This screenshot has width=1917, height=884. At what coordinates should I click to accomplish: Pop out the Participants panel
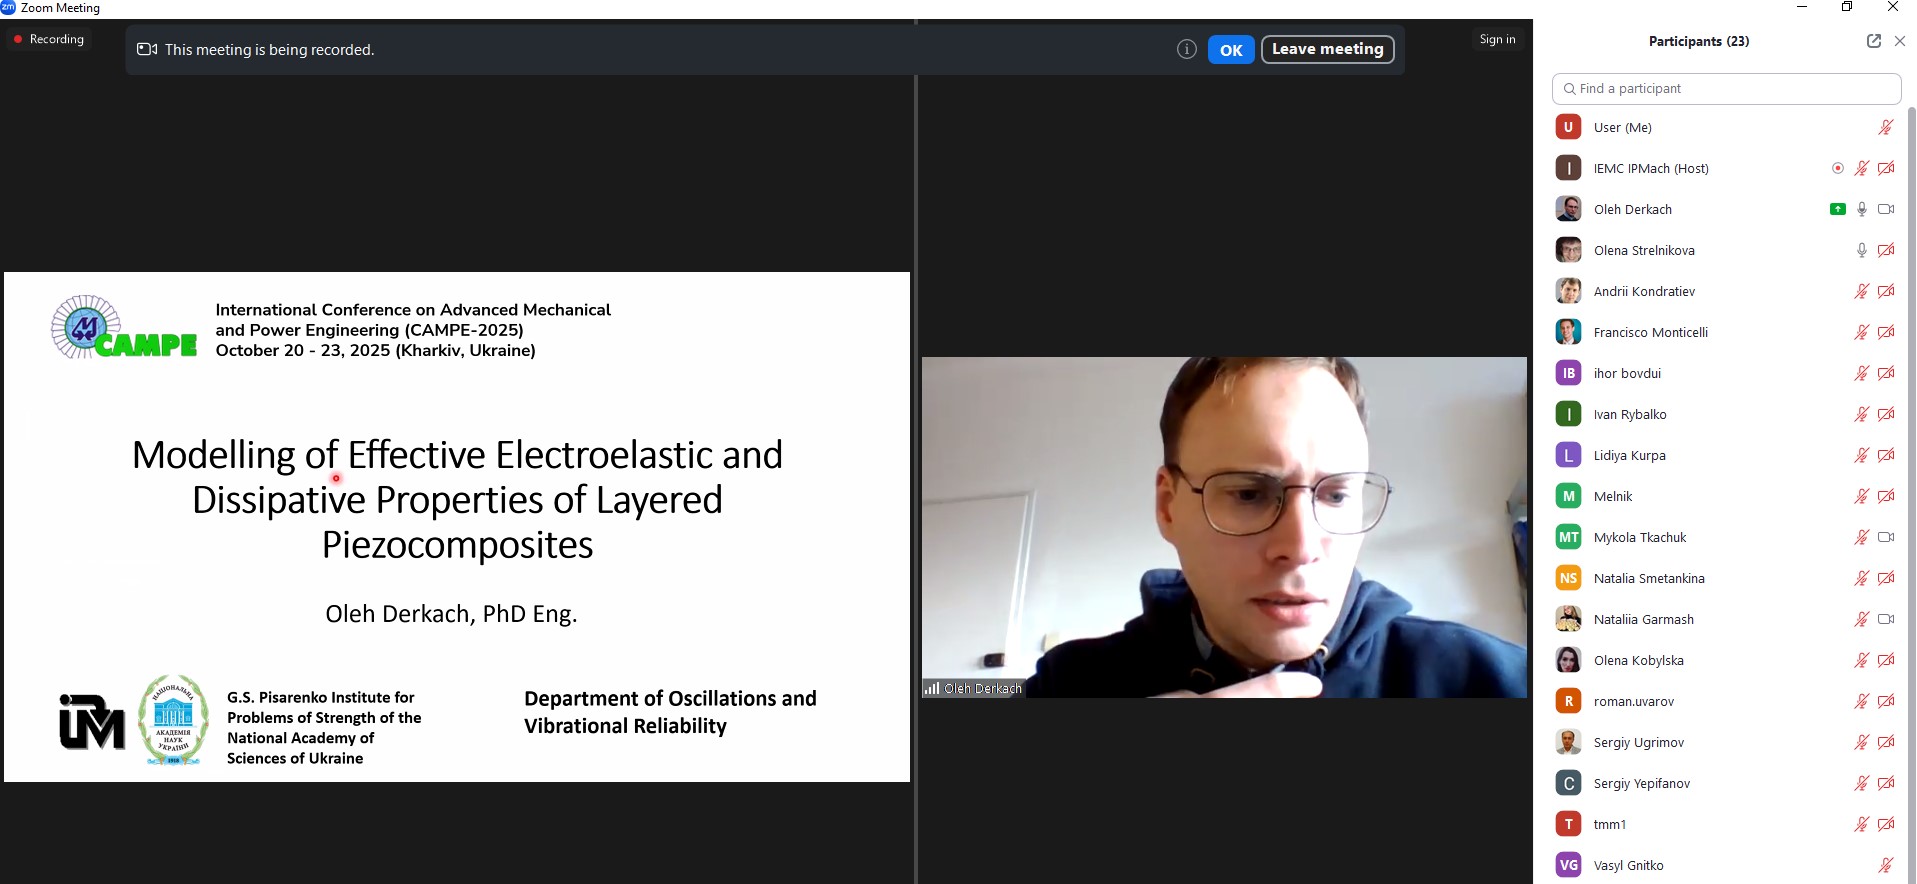[1873, 41]
